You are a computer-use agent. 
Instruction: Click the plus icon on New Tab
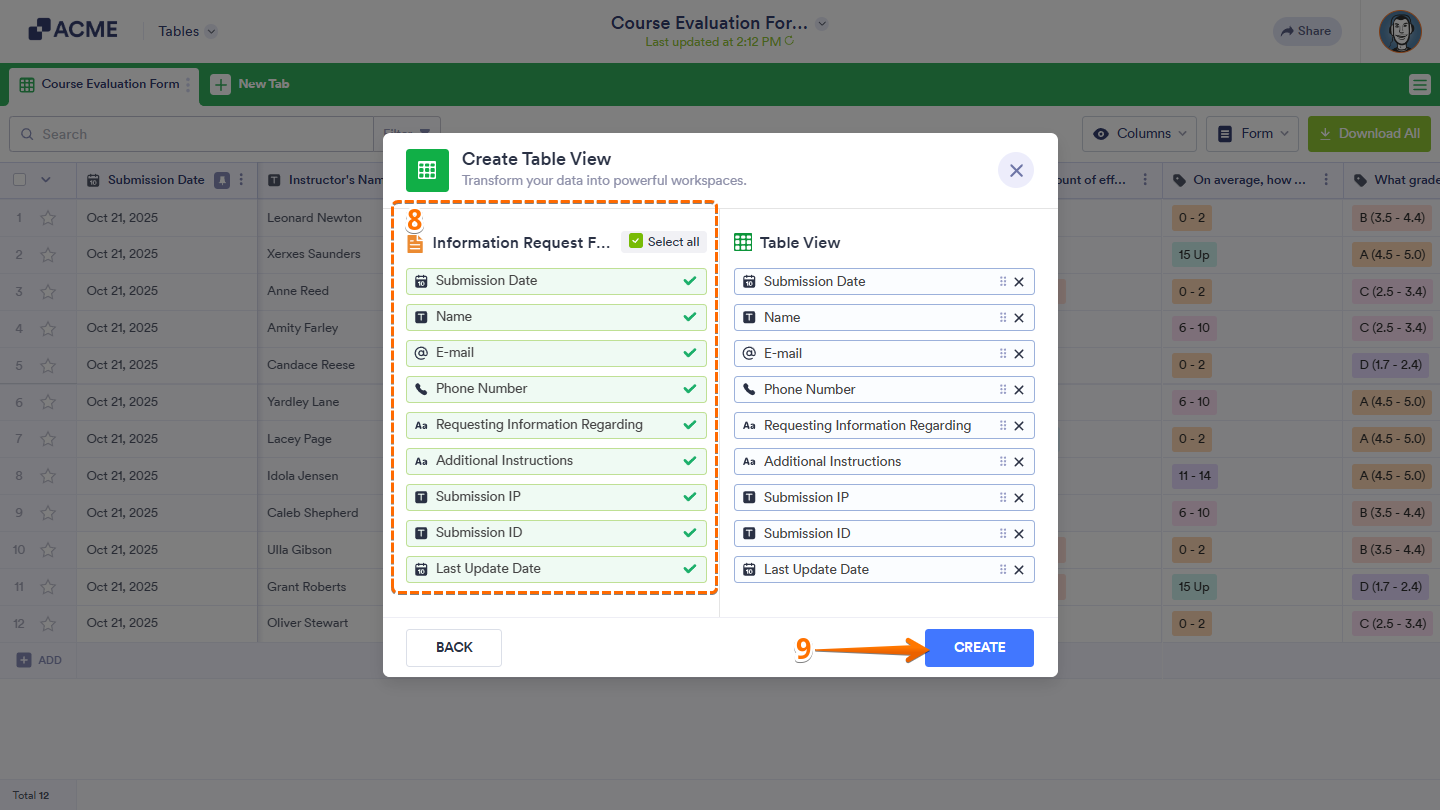click(220, 85)
